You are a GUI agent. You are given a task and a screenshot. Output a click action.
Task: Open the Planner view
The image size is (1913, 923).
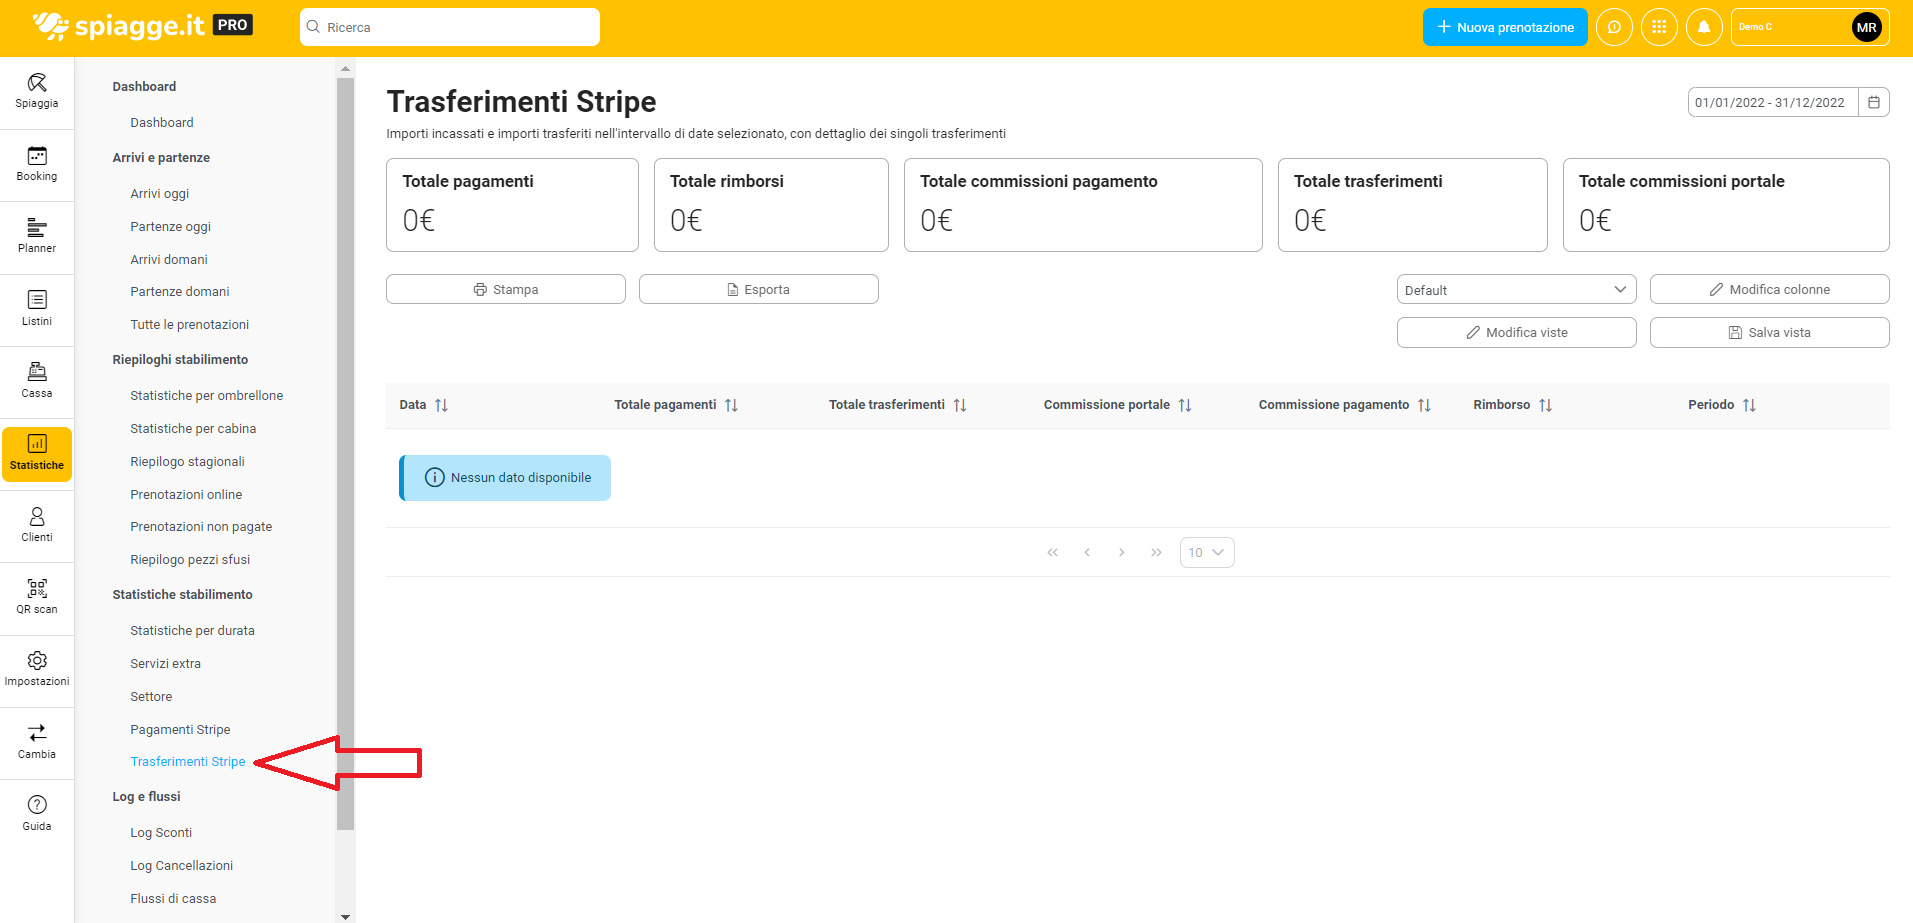[37, 236]
